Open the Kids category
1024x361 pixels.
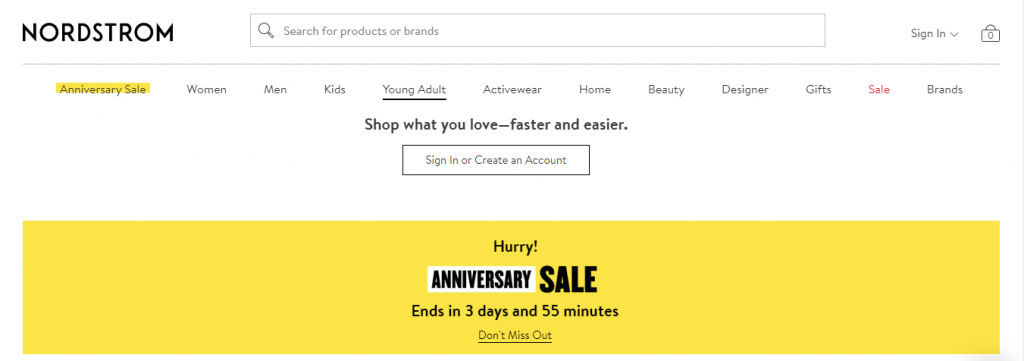(x=334, y=89)
